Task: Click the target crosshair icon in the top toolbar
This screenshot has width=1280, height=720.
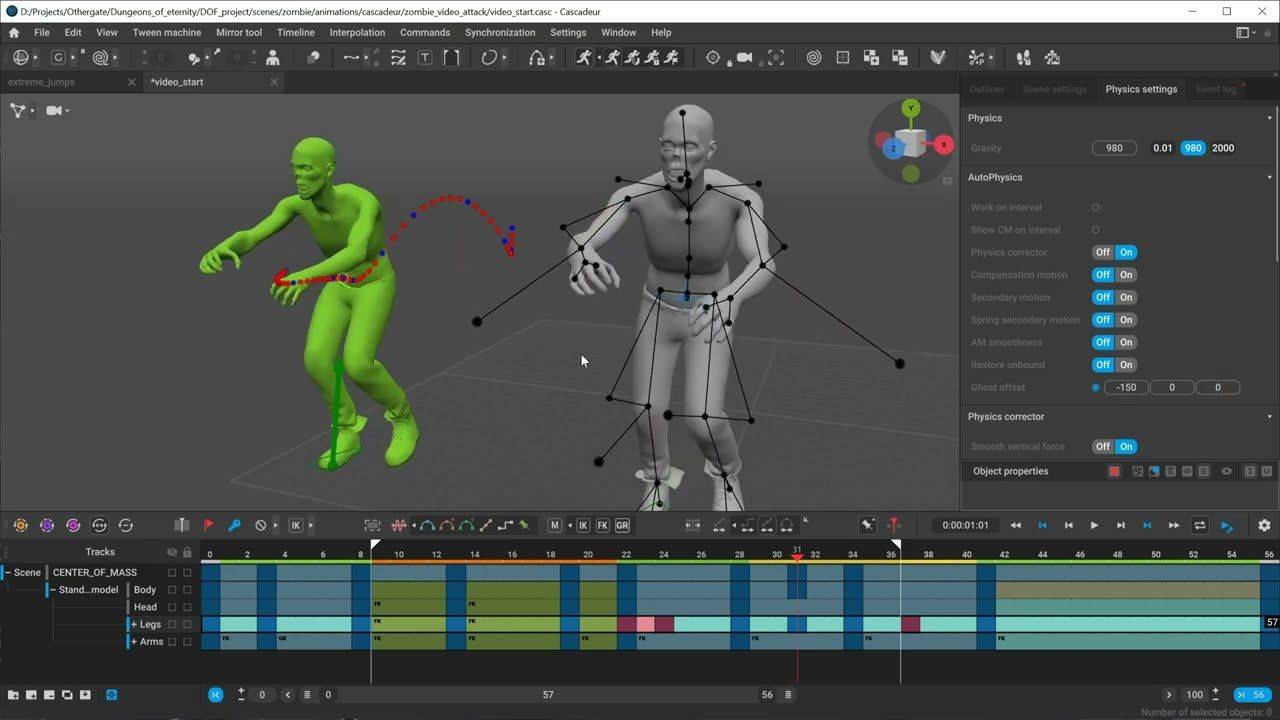Action: tap(713, 58)
